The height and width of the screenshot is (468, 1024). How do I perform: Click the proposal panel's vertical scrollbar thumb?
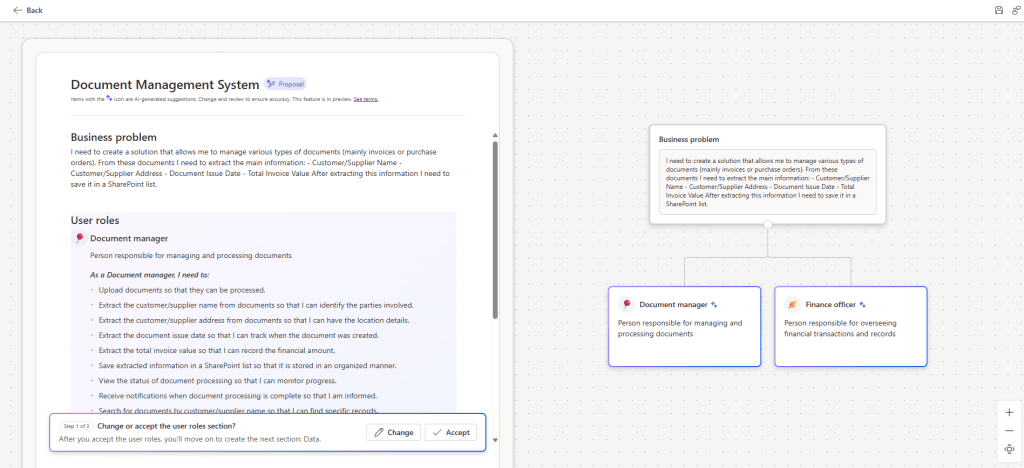(494, 230)
